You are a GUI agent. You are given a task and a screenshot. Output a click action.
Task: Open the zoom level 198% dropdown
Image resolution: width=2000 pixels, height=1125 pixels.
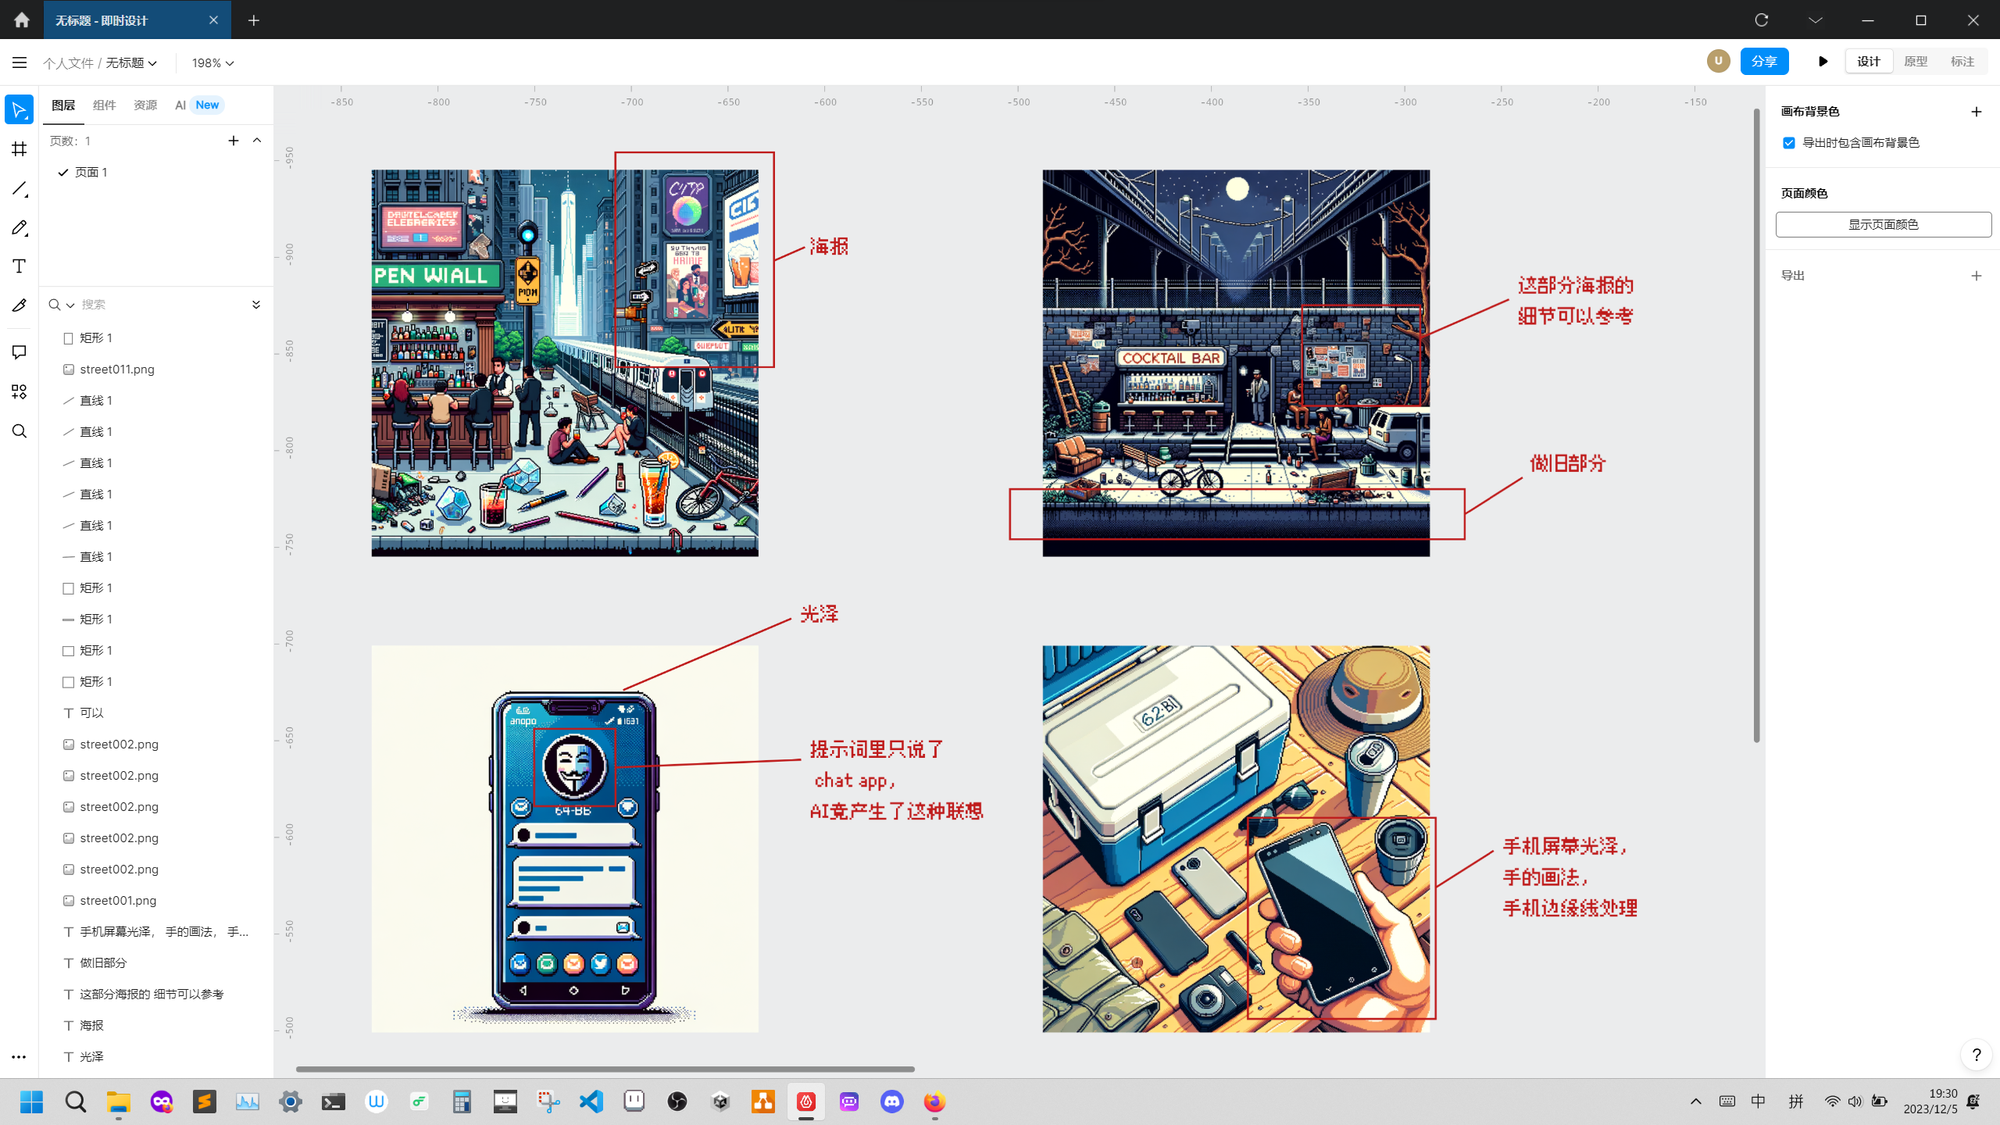click(212, 63)
